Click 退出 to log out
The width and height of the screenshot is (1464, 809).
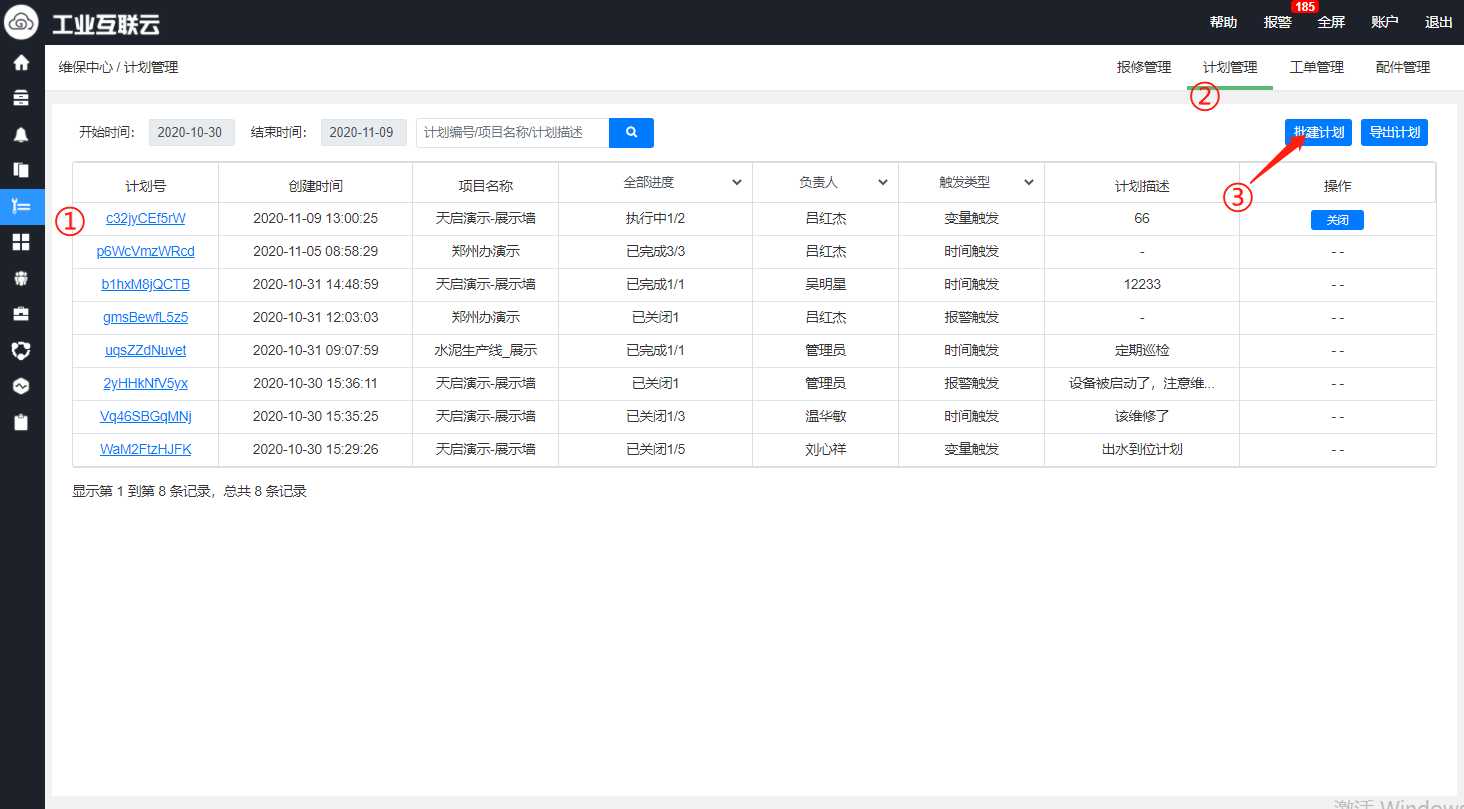1439,23
